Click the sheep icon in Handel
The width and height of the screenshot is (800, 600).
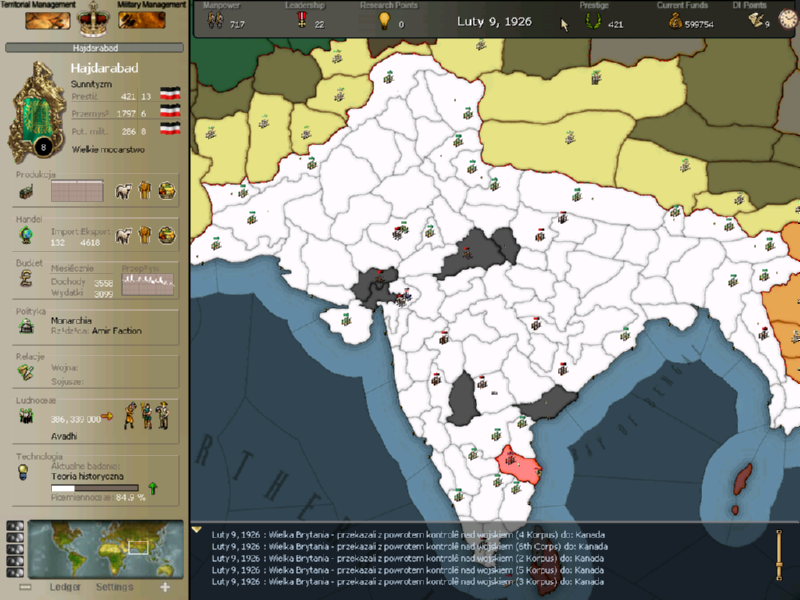pos(123,236)
